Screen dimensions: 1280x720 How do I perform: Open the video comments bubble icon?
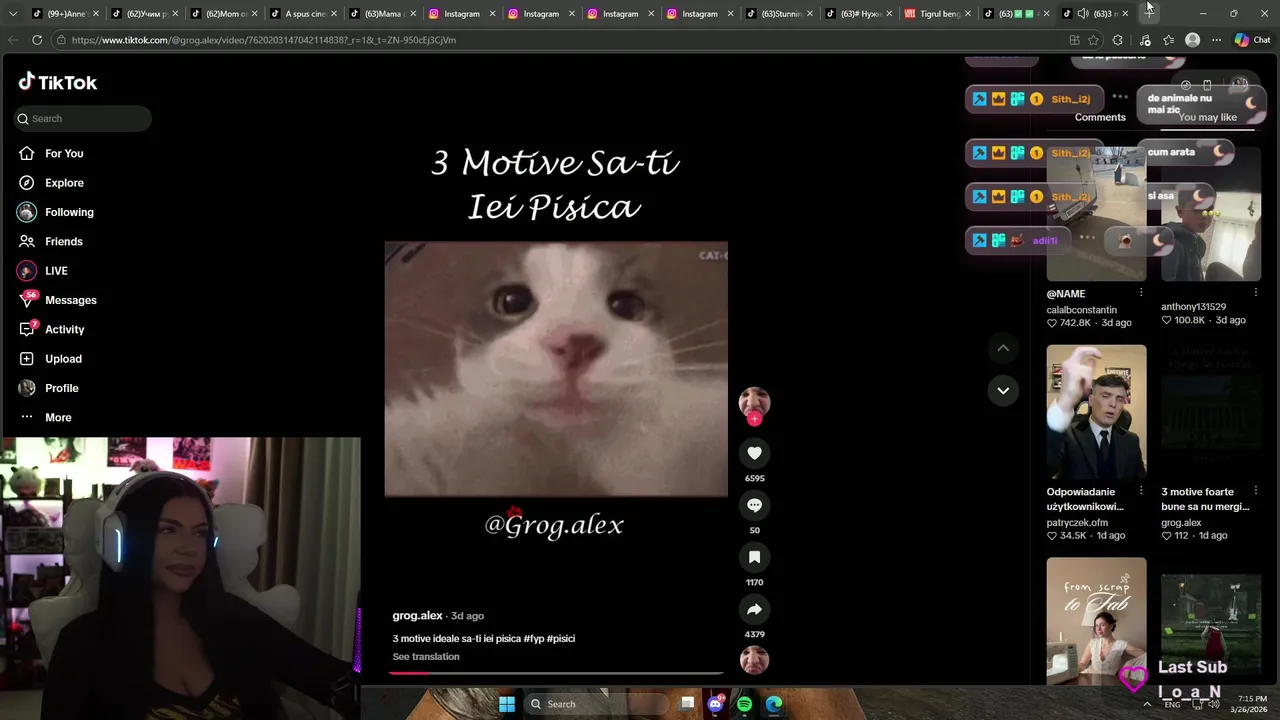tap(754, 505)
